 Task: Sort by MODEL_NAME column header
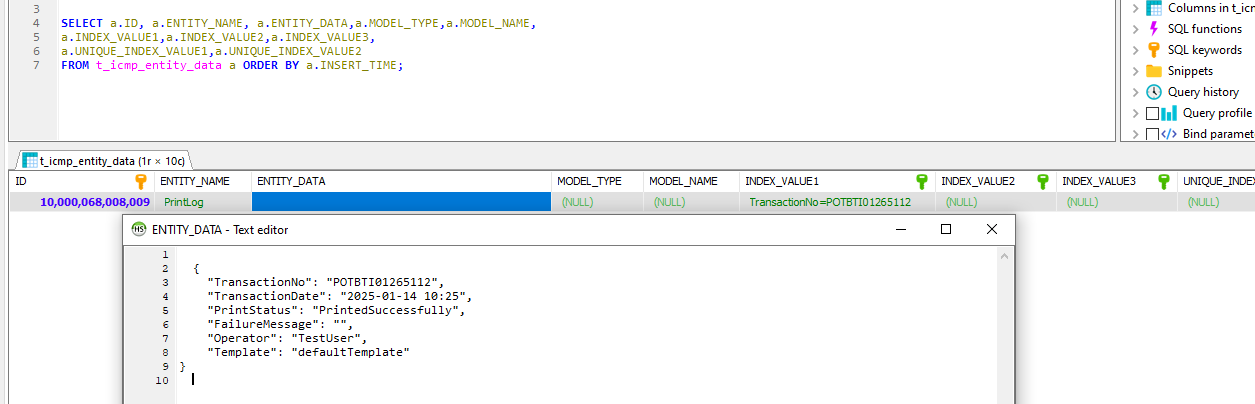pyautogui.click(x=689, y=181)
